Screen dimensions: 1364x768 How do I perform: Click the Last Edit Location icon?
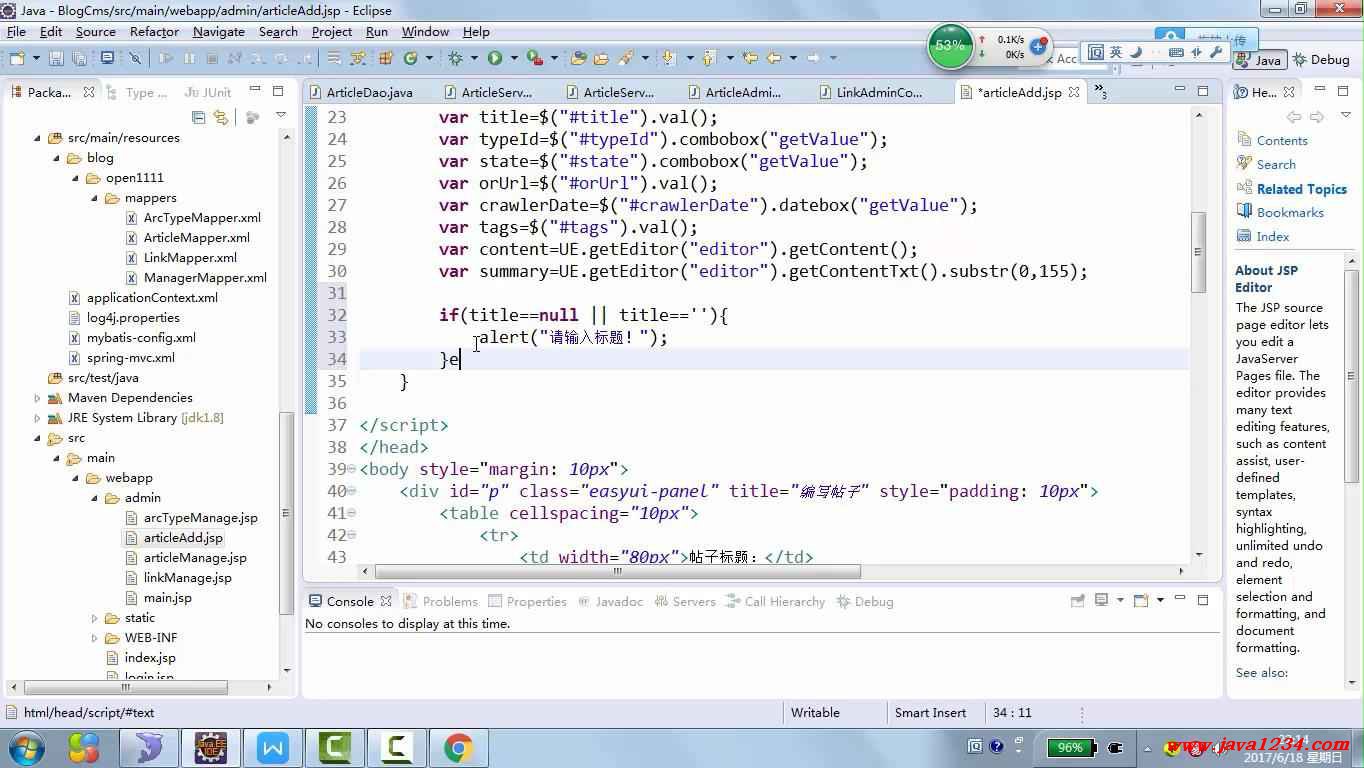point(749,59)
